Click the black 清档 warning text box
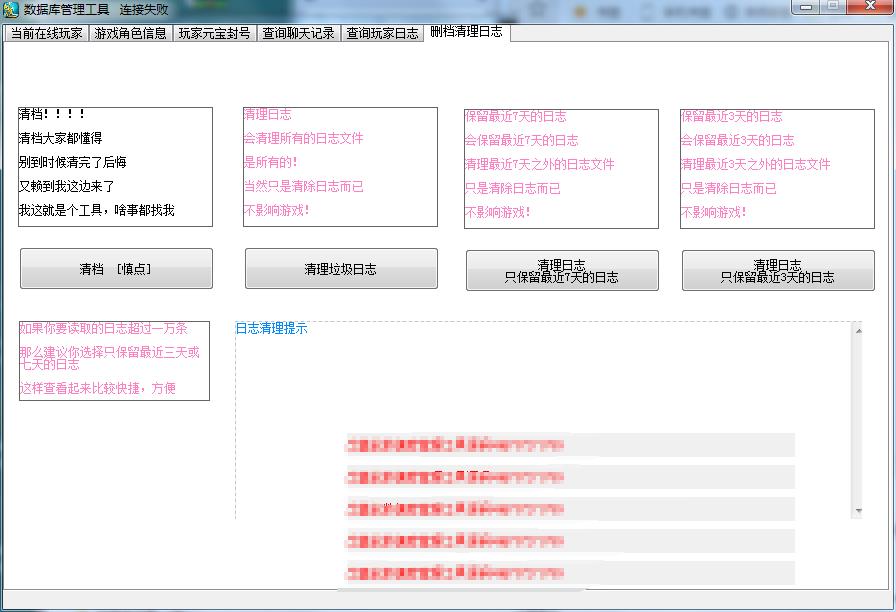896x612 pixels. click(x=115, y=167)
